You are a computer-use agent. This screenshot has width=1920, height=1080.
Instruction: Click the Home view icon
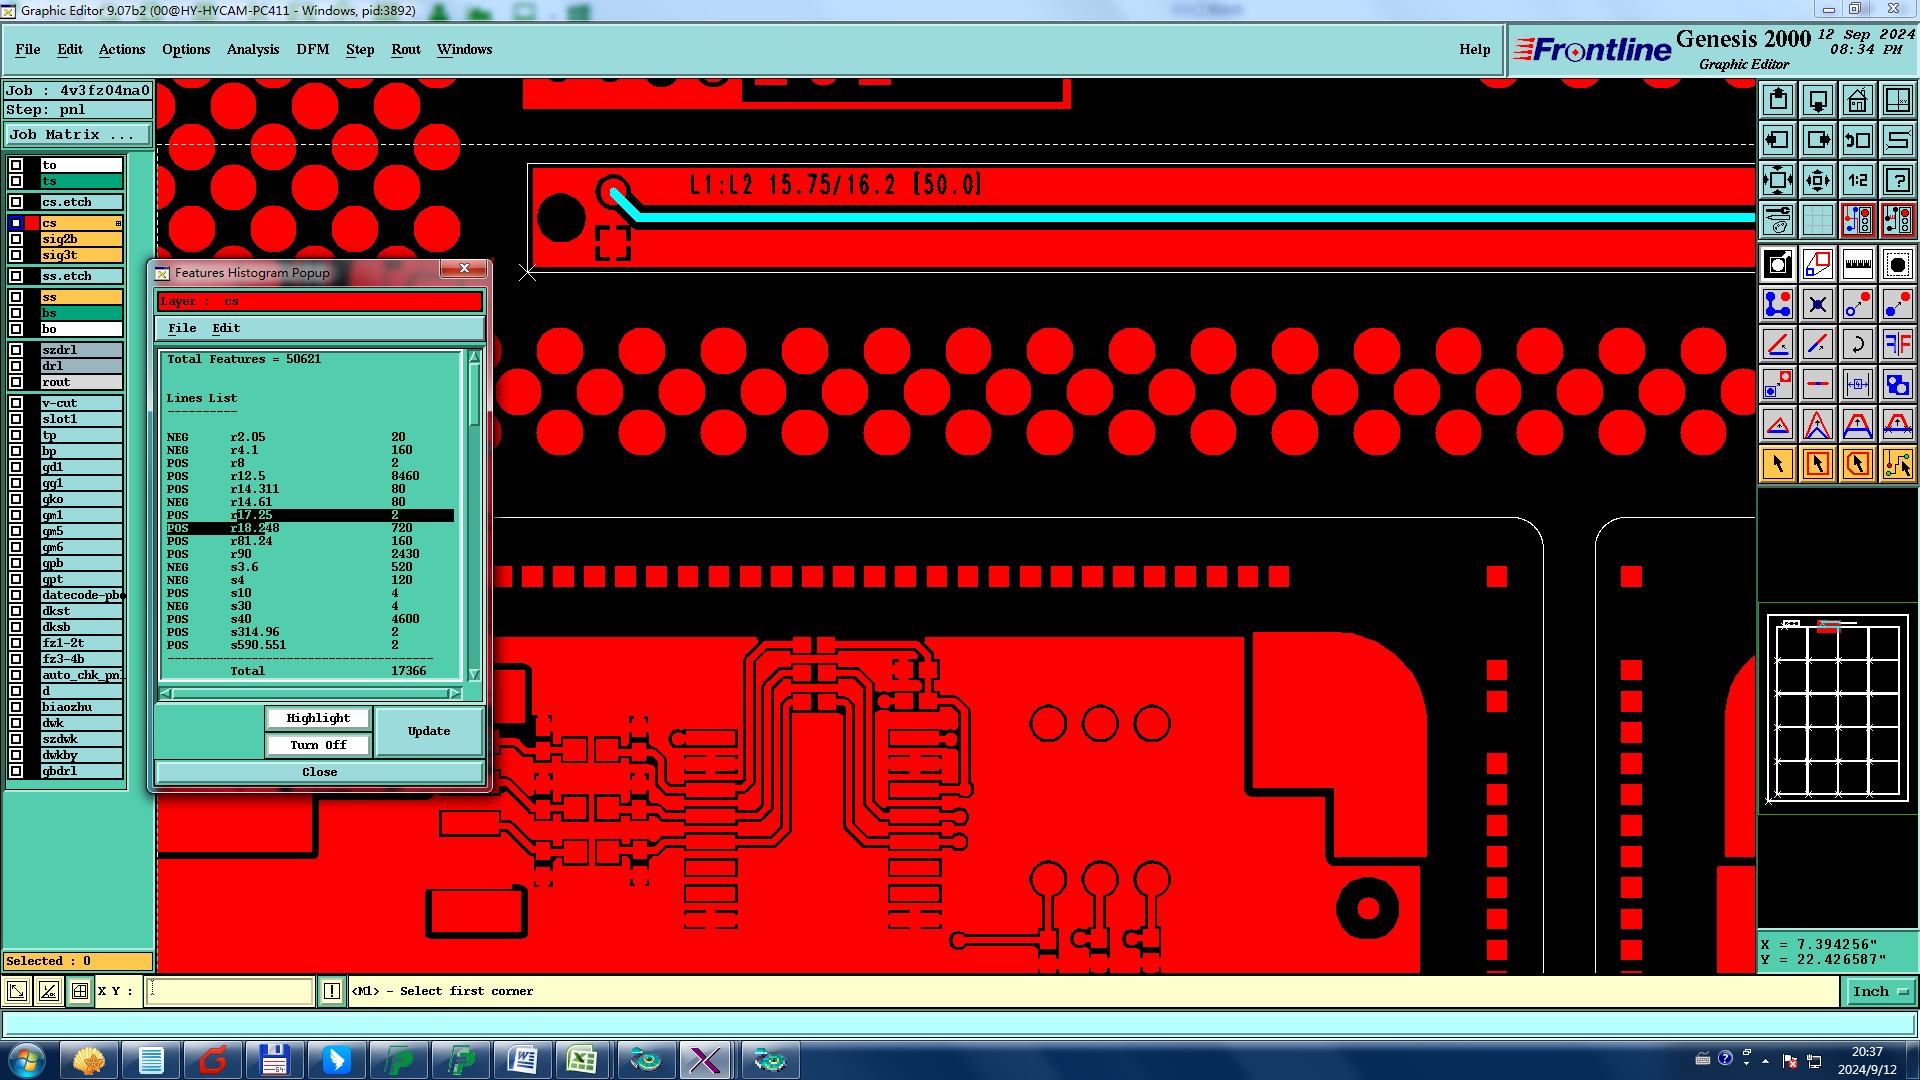(1857, 100)
